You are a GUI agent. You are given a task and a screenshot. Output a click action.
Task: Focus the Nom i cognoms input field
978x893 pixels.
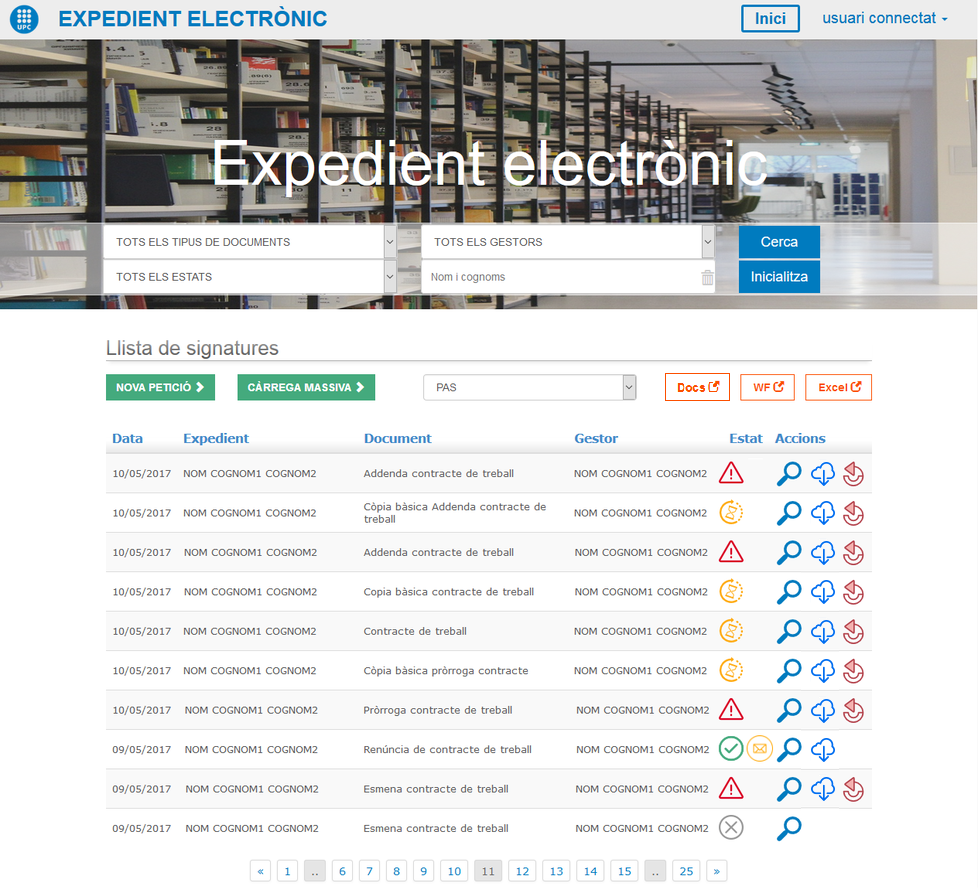(x=560, y=277)
